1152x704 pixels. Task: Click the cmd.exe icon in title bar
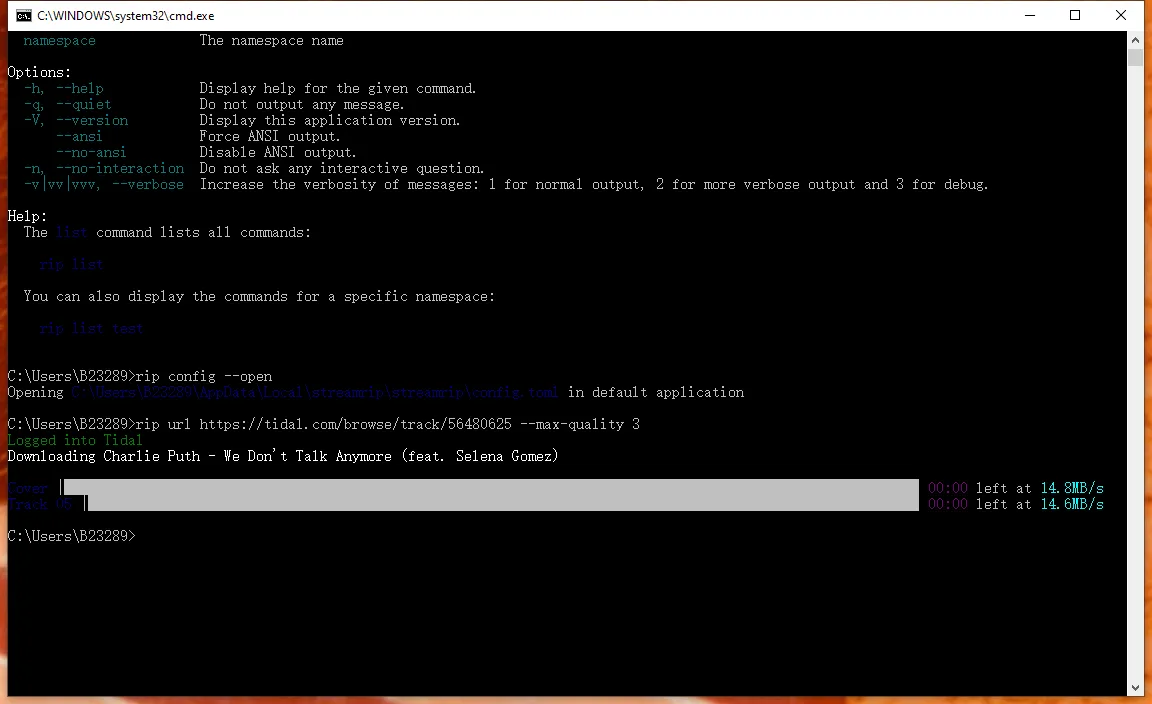point(24,15)
